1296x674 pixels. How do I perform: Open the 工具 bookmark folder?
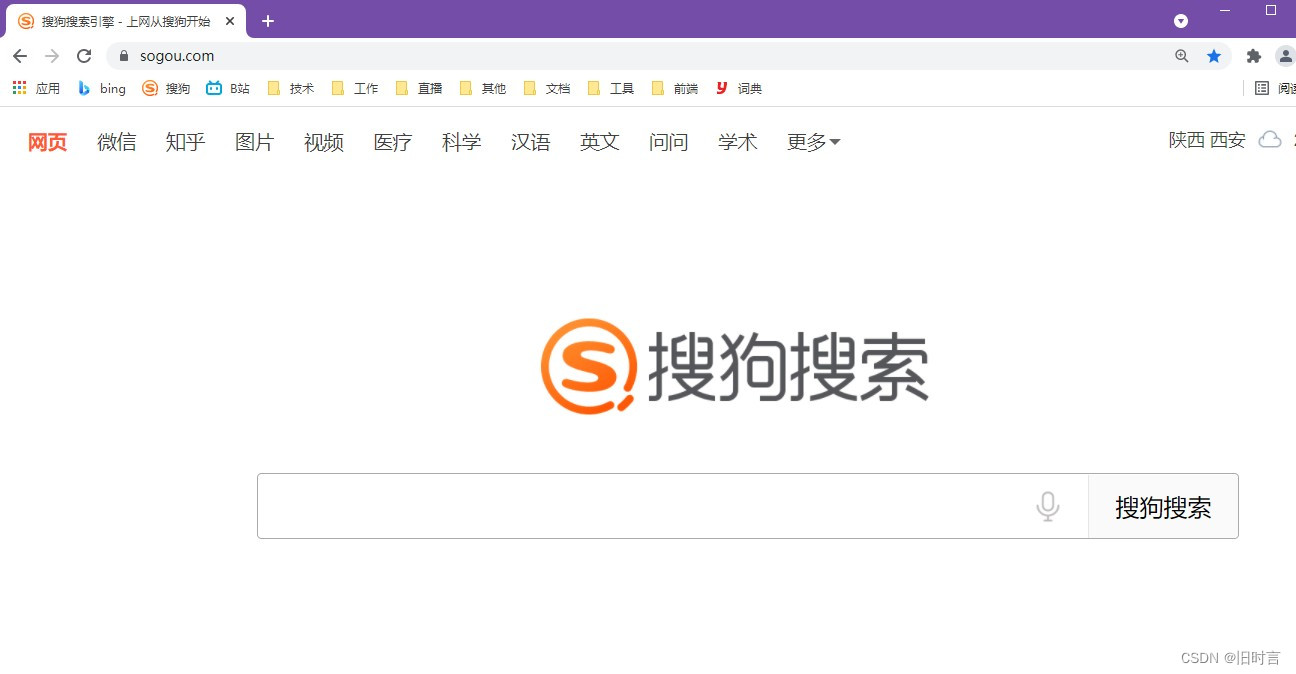point(611,88)
